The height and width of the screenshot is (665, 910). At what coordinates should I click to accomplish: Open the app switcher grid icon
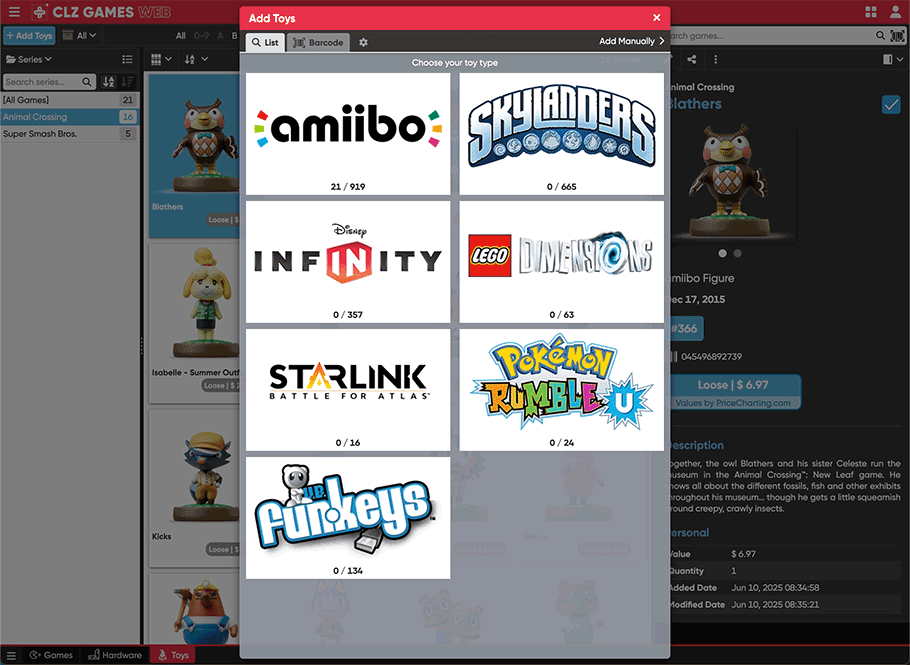871,12
